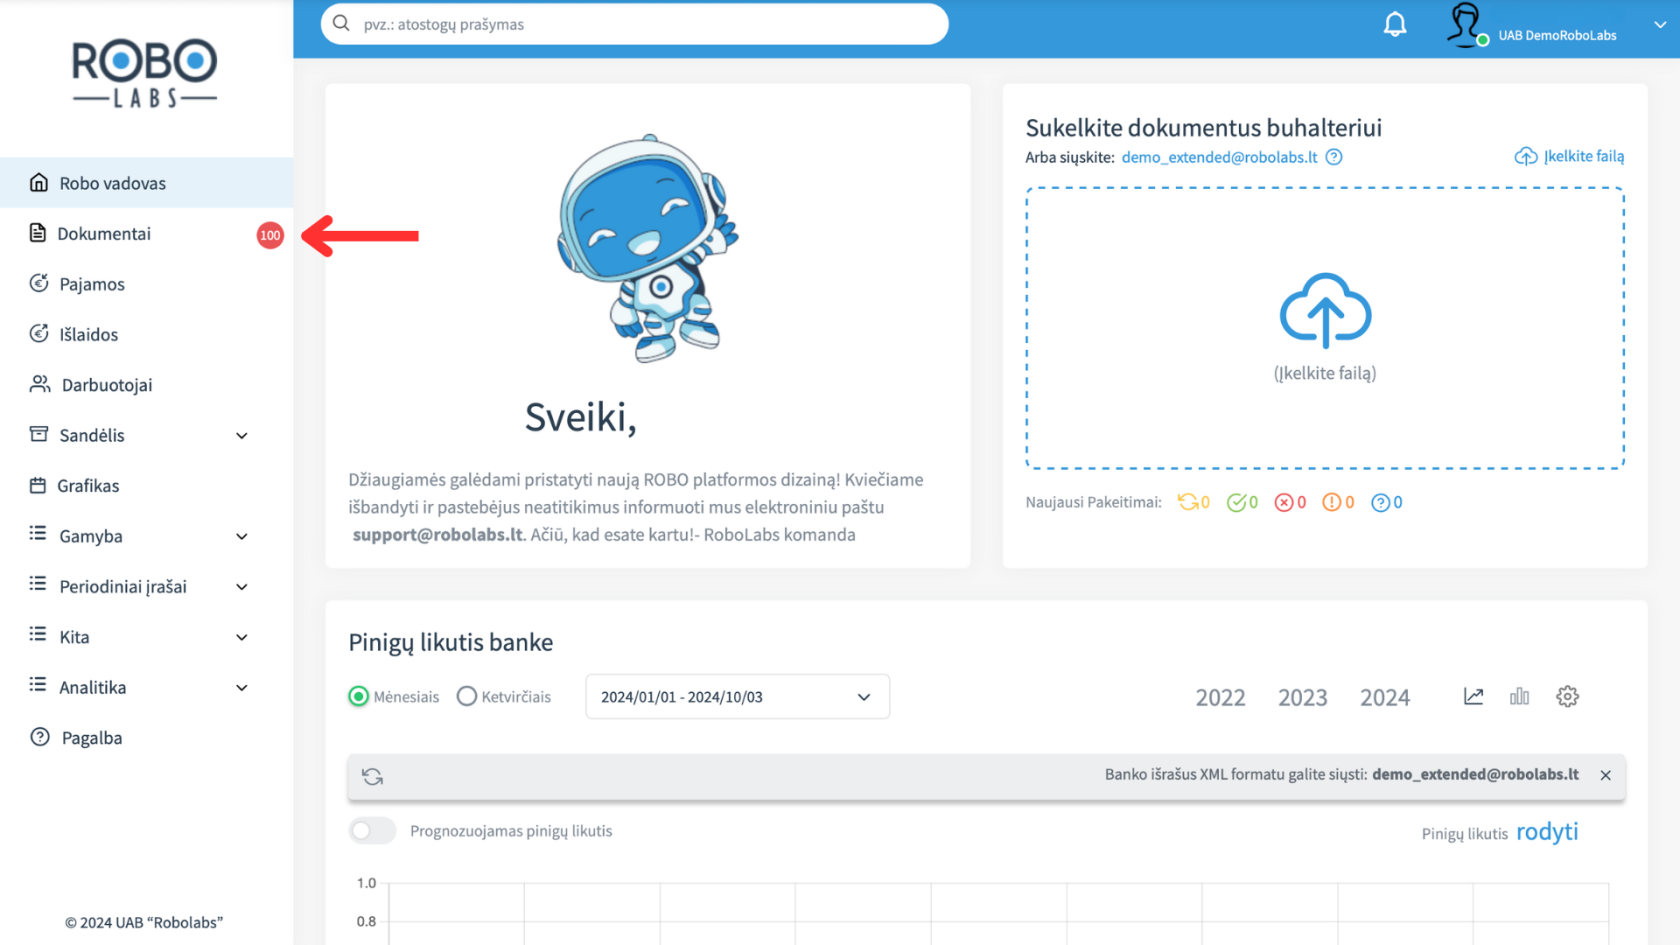Open the user avatar profile icon
This screenshot has height=945, width=1680.
click(1465, 24)
